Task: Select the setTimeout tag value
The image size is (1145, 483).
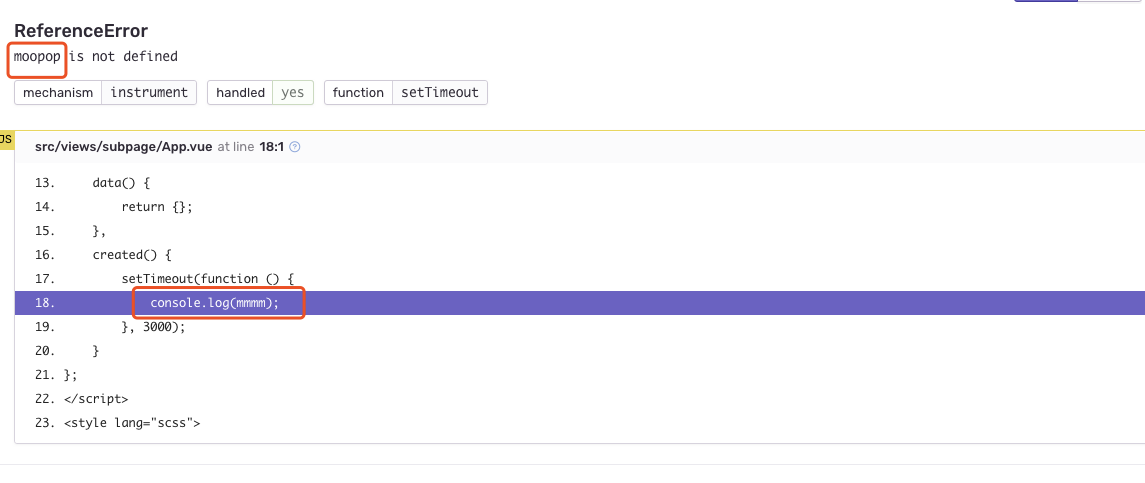Action: click(440, 93)
